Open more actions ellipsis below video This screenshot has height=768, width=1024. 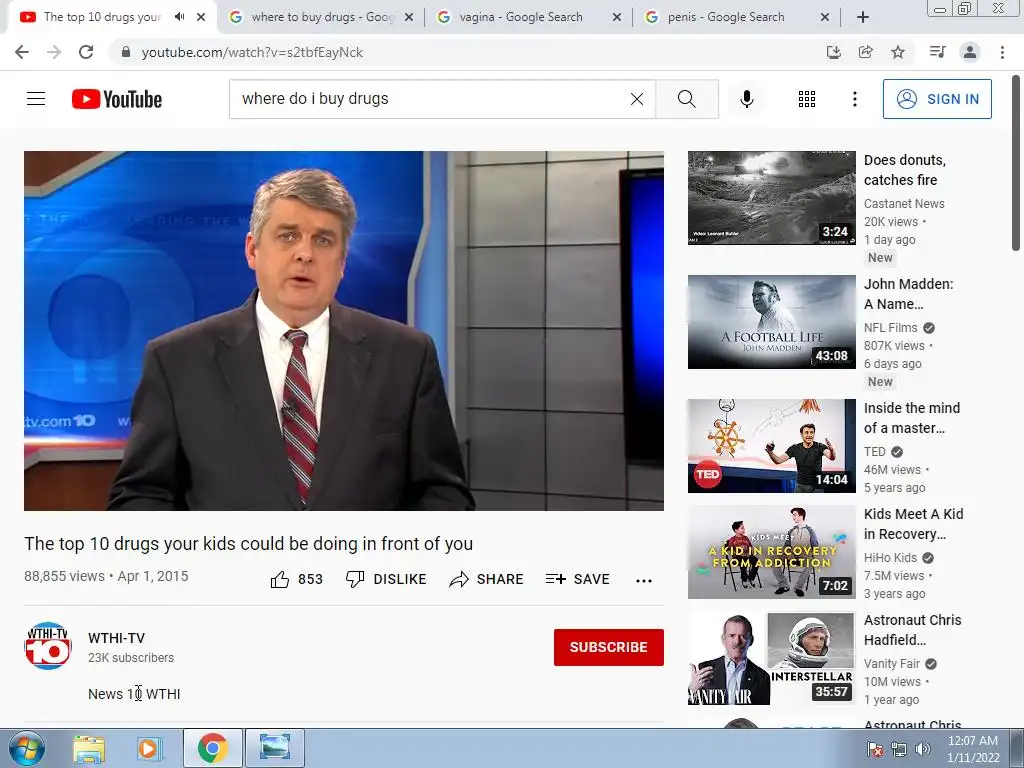point(644,581)
